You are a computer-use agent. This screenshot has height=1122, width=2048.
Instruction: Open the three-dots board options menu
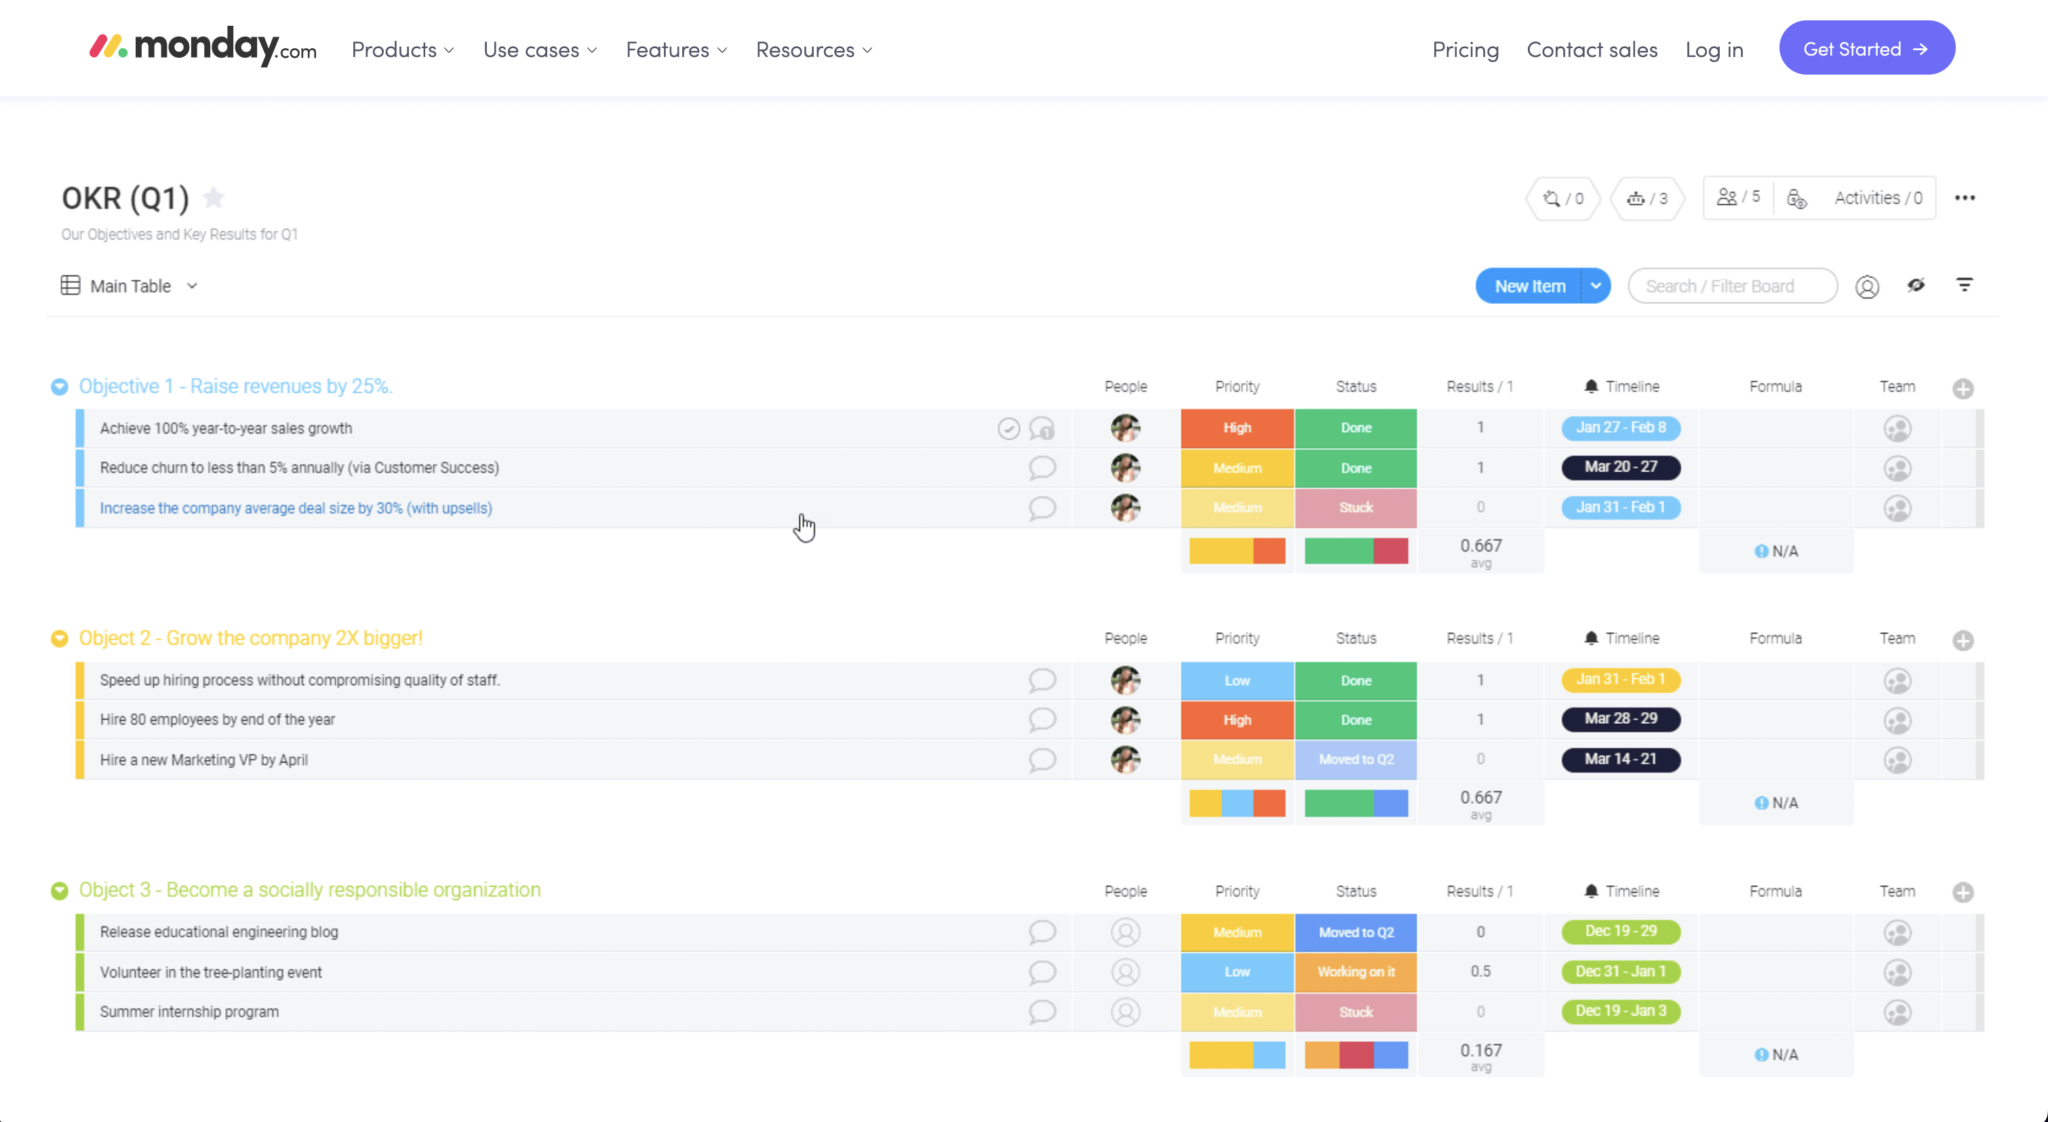[1964, 198]
